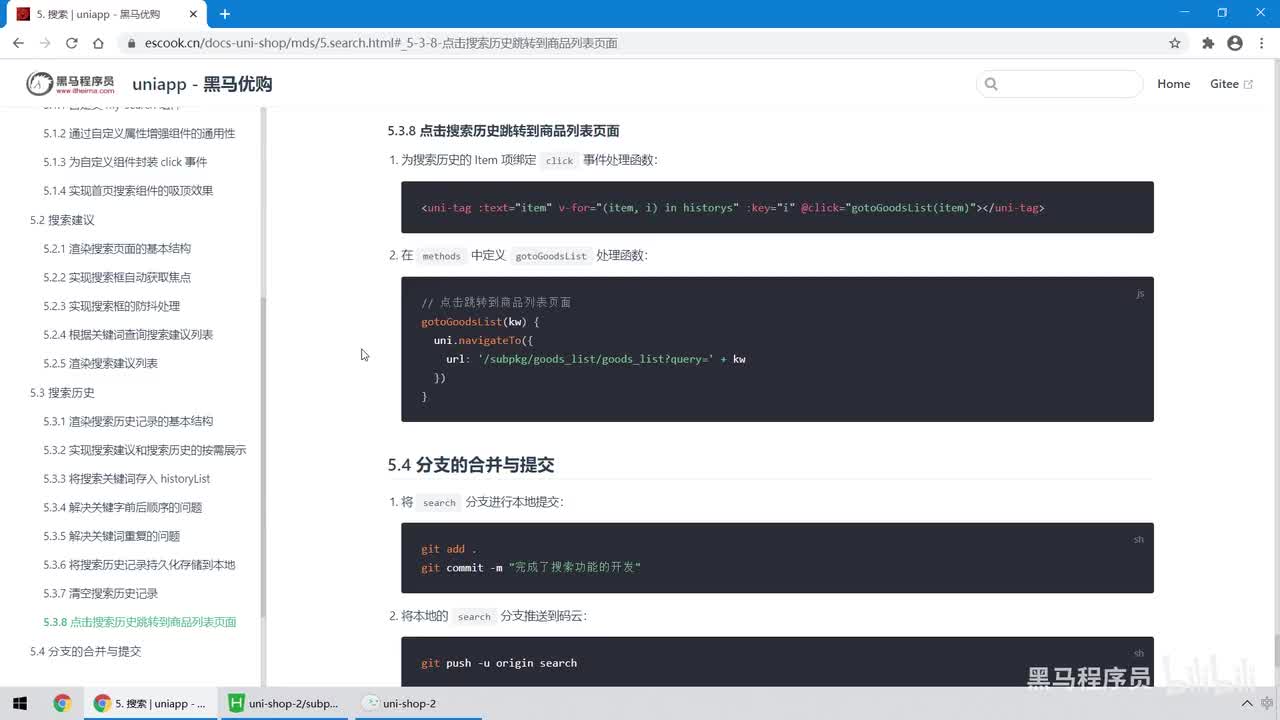1280x720 pixels.
Task: Bookmark this page with the star icon
Action: 1175,43
